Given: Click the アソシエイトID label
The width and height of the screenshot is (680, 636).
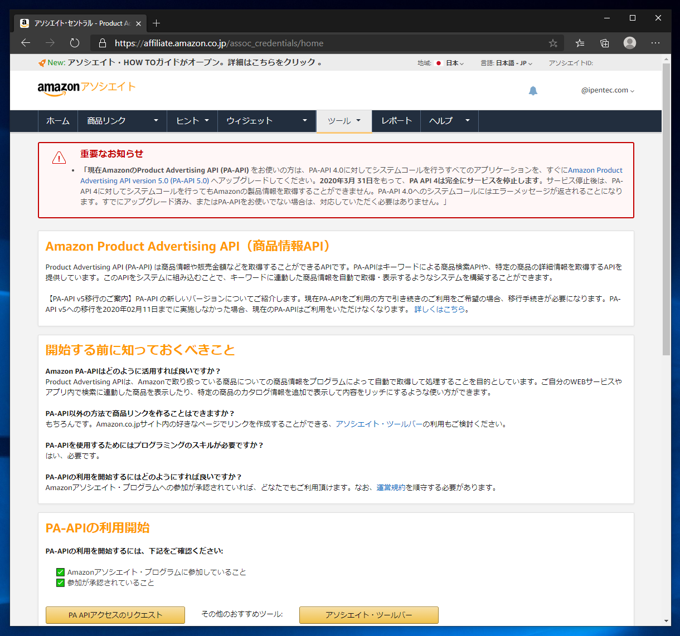Looking at the screenshot, I should tap(571, 63).
